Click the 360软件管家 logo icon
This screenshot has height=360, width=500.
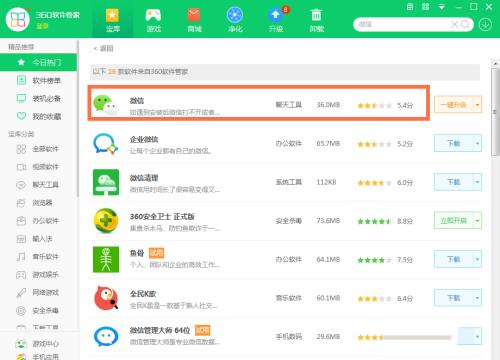[18, 19]
